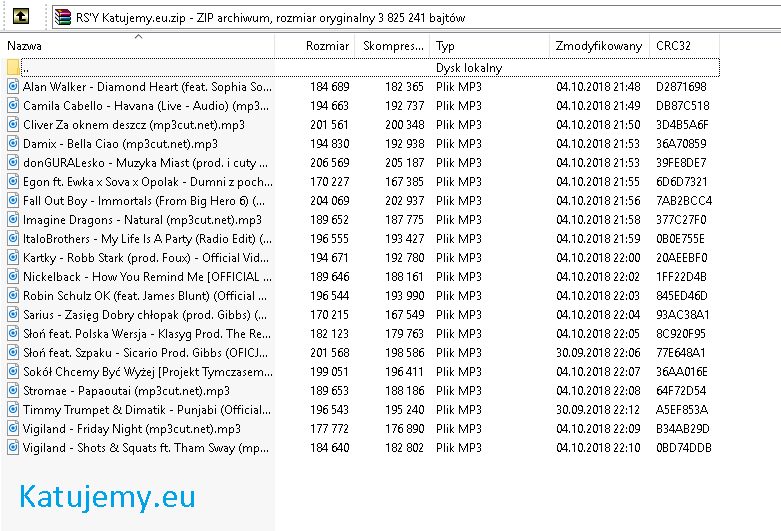
Task: Sort by the Zmodyfikowany column header
Action: pyautogui.click(x=599, y=46)
